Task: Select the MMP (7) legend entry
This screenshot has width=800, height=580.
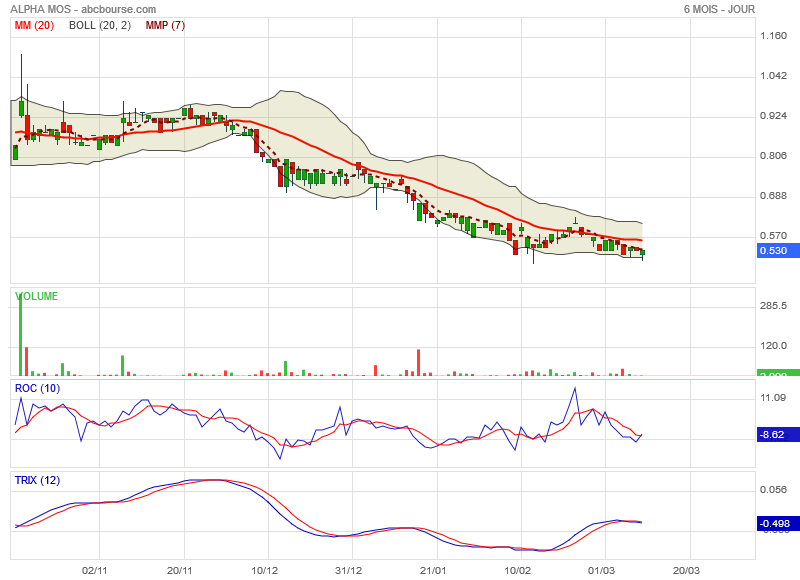Action: 165,25
